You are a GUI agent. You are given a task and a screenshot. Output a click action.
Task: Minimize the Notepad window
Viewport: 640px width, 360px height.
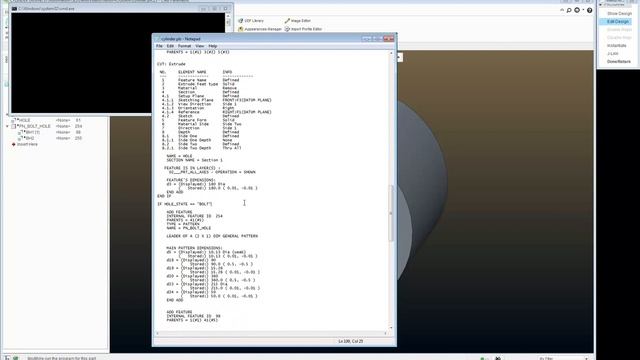pos(367,39)
